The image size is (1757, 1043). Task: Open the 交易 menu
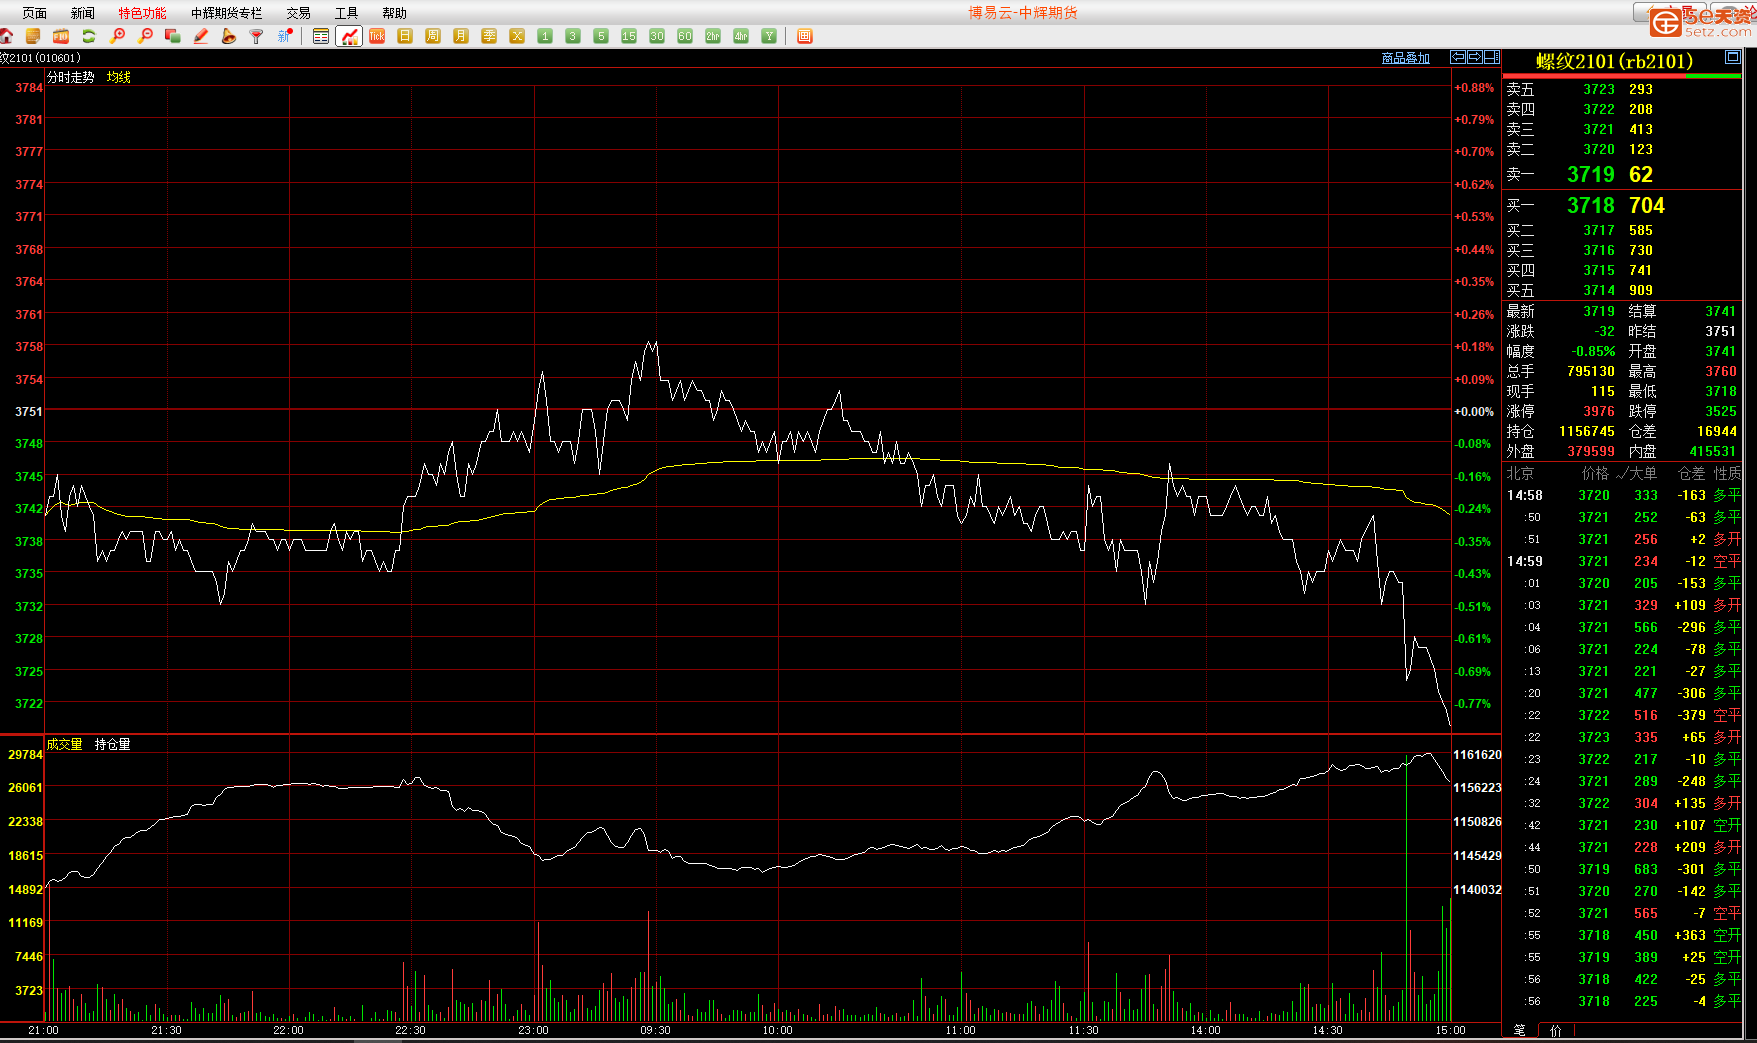pos(299,13)
